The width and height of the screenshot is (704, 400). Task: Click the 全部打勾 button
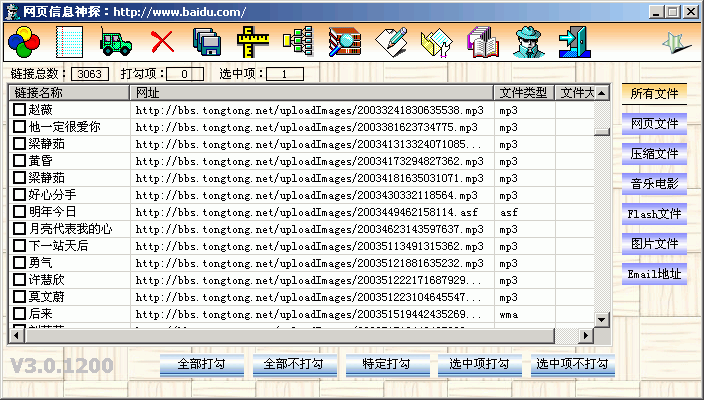[202, 365]
